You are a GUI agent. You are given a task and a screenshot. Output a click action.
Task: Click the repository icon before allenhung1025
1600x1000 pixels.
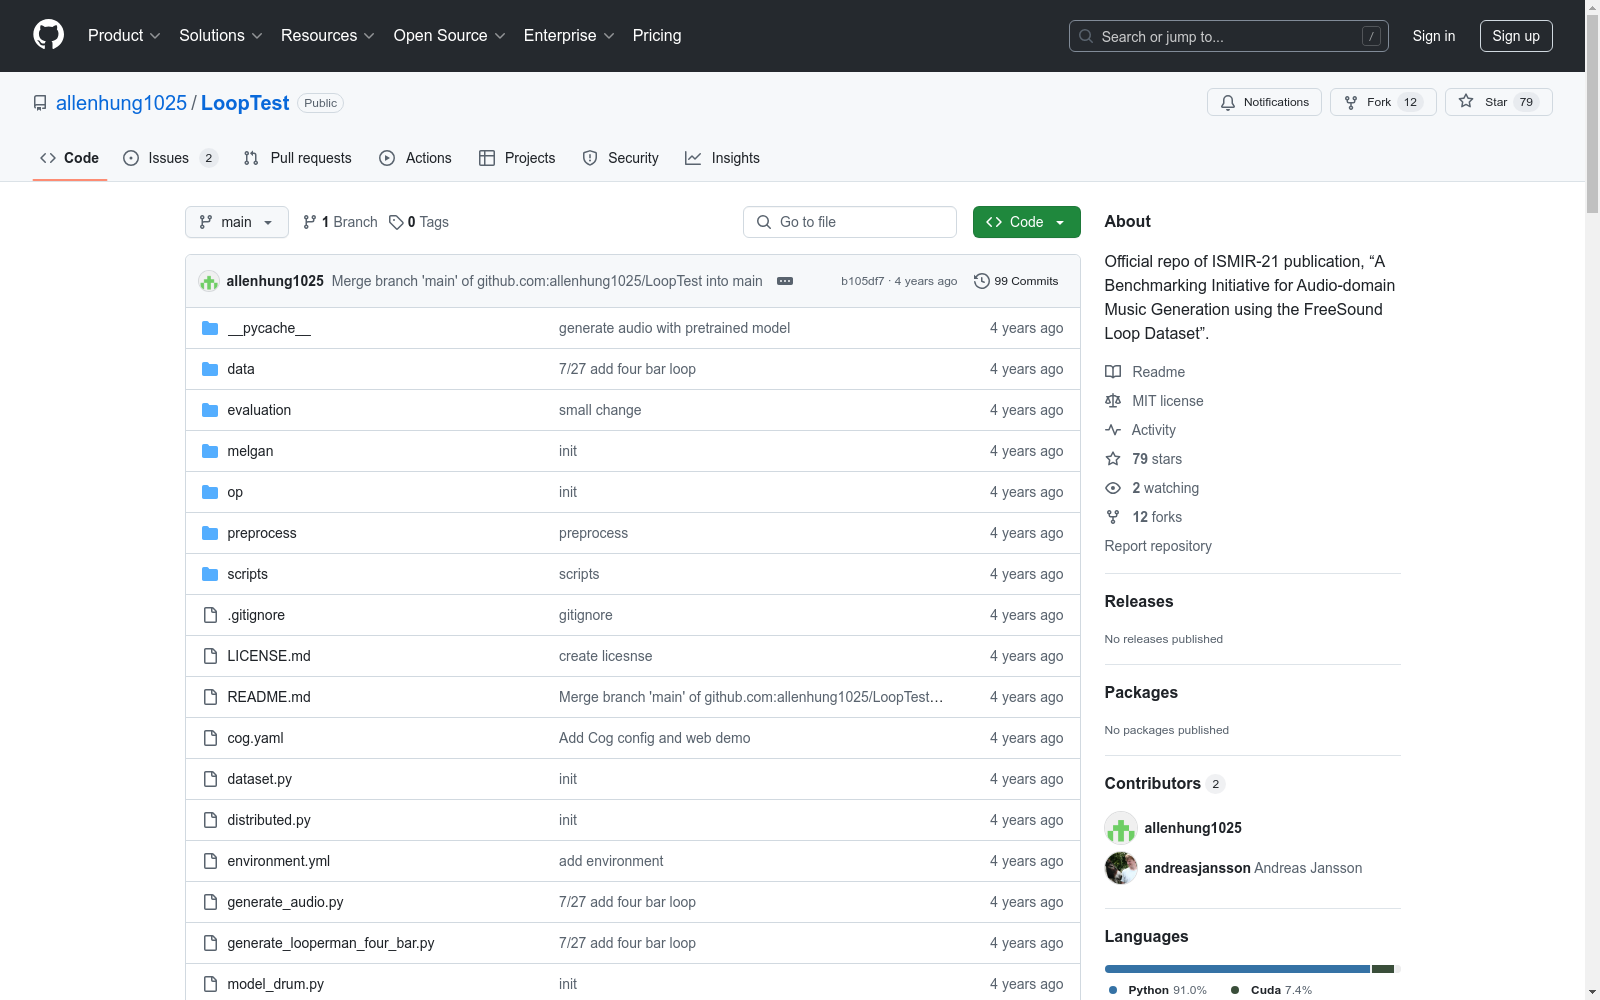coord(40,103)
